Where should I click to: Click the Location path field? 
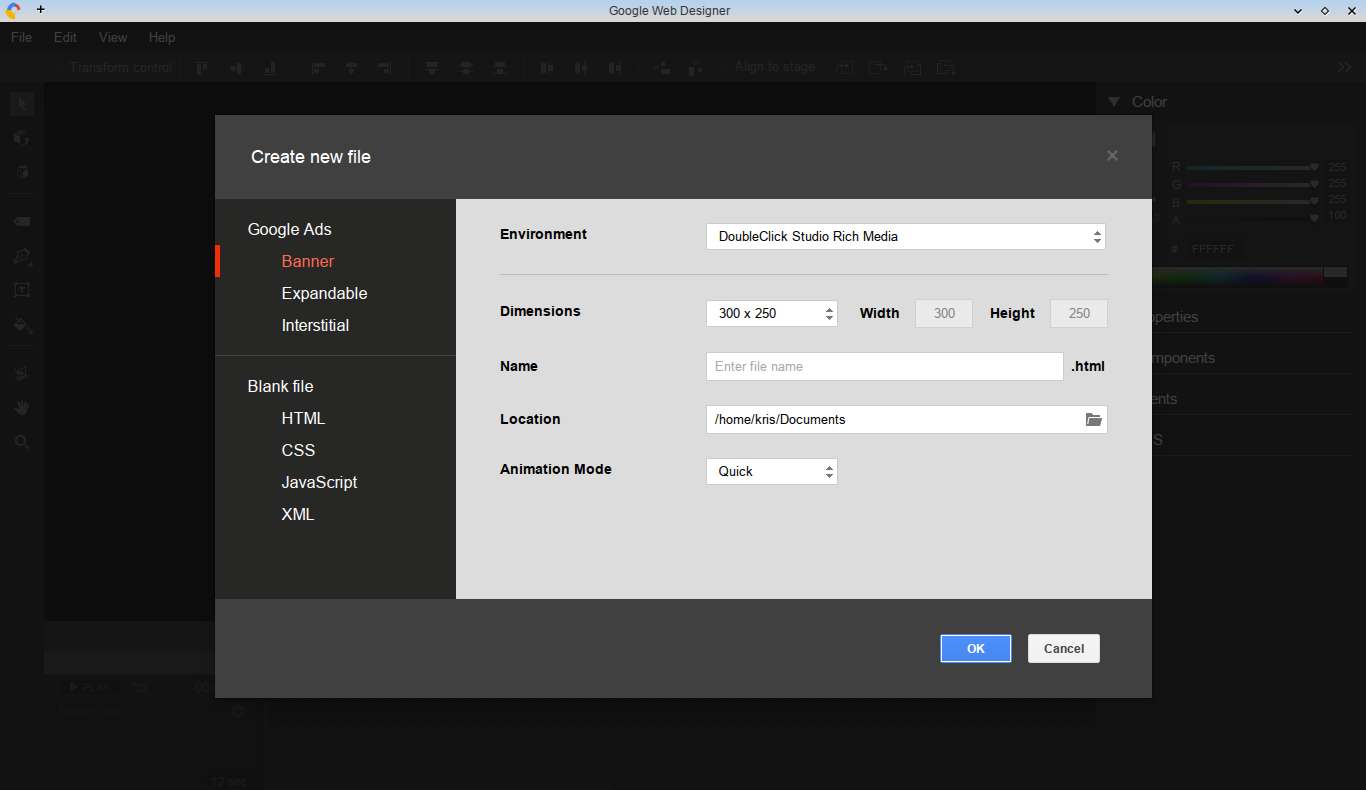click(907, 420)
